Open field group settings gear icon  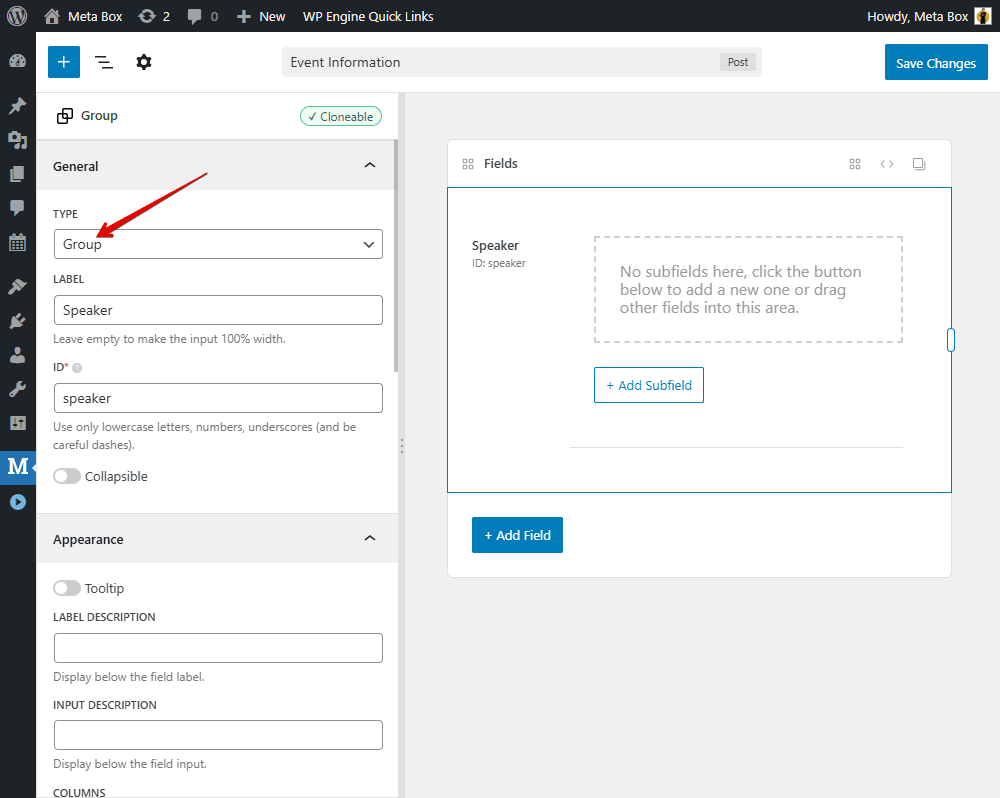click(144, 62)
